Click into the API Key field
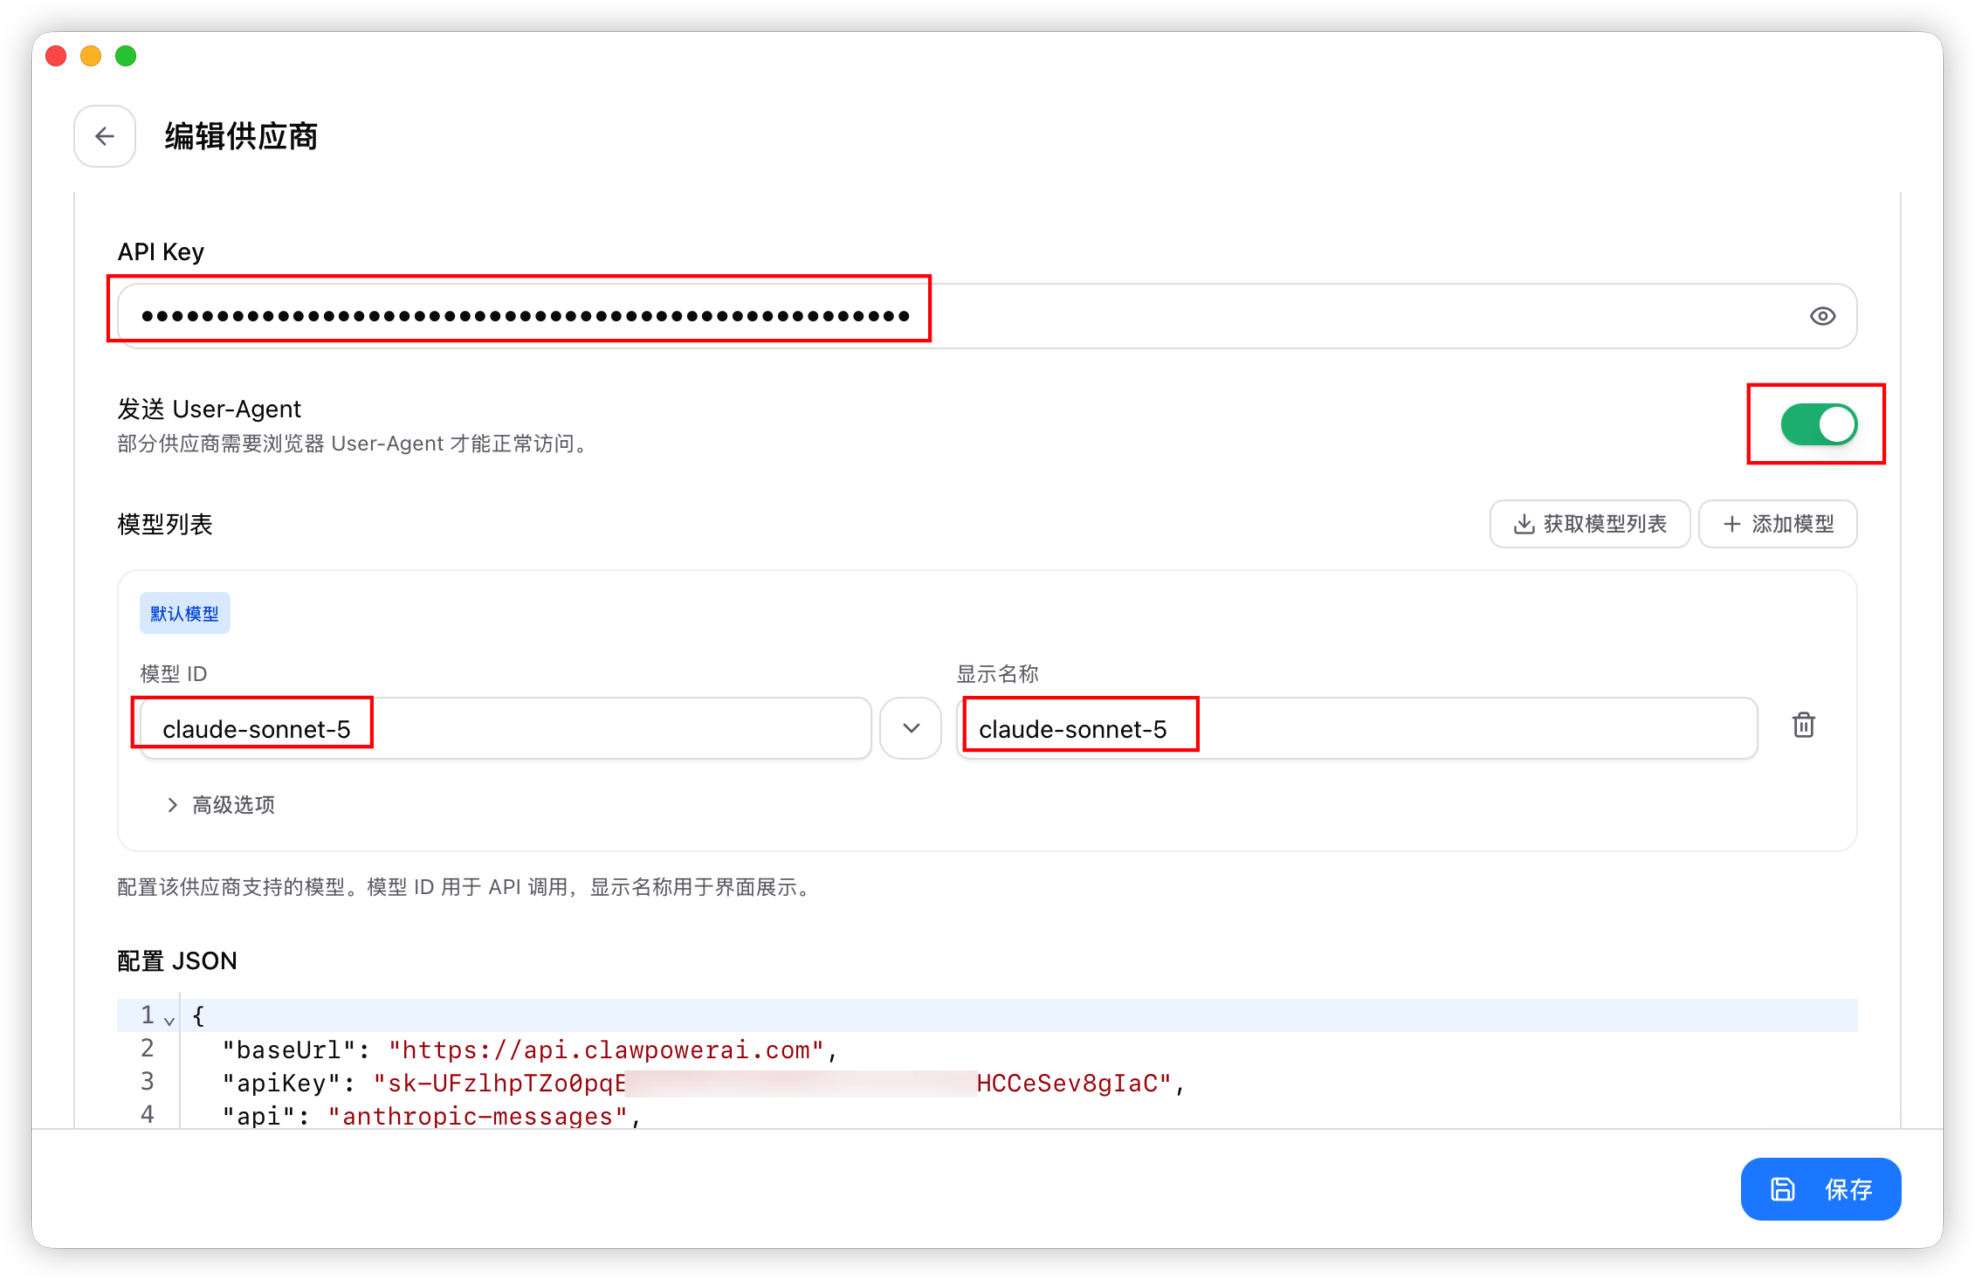This screenshot has height=1280, width=1975. 987,316
